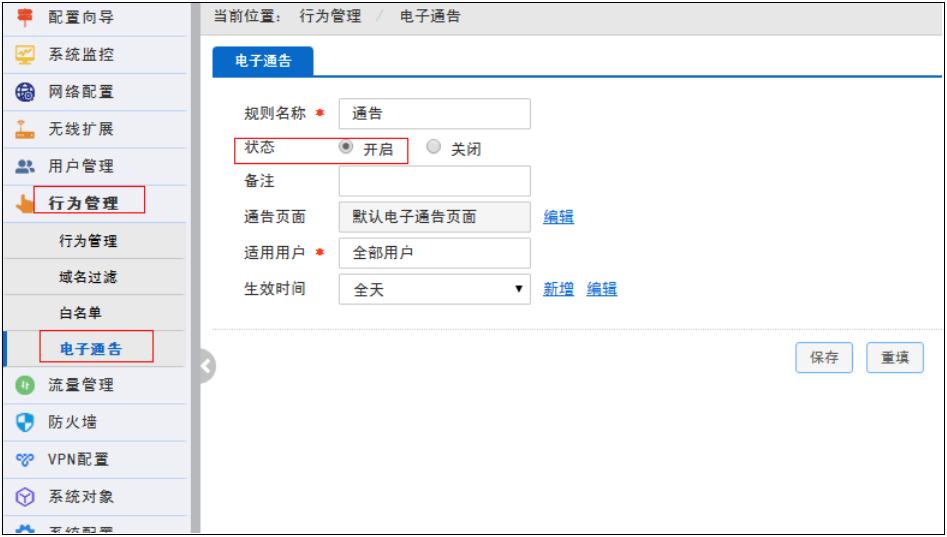
Task: Click the 防火墙 shield icon
Action: (28, 422)
